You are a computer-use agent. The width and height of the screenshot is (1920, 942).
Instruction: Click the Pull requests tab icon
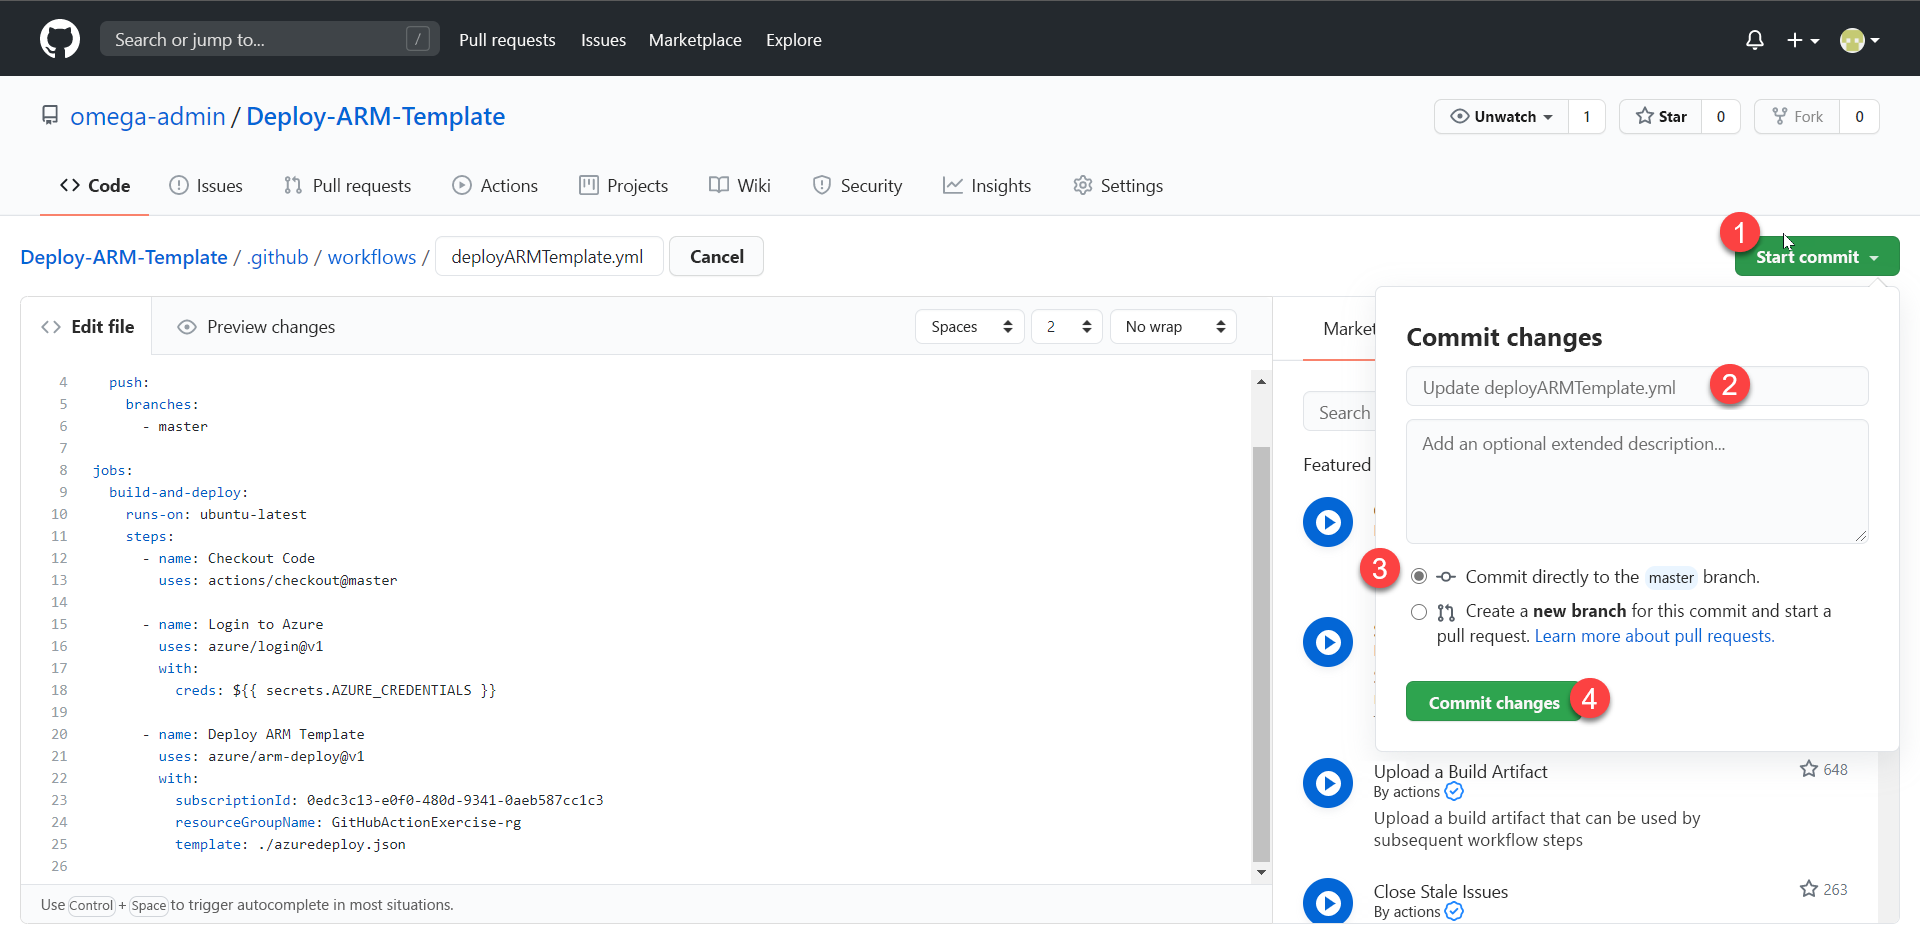293,185
